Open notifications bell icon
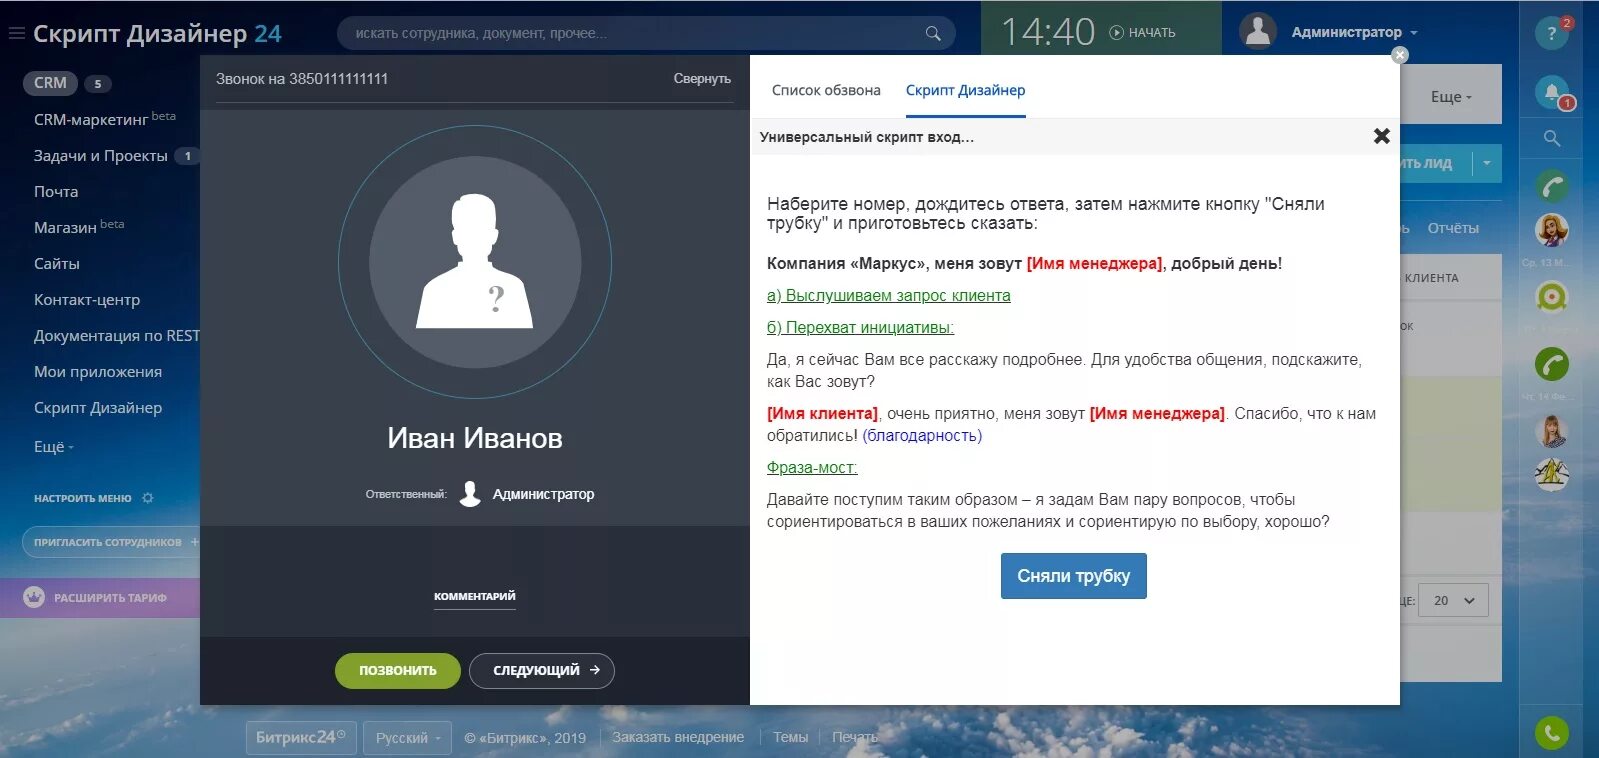Viewport: 1599px width, 758px height. [x=1552, y=92]
